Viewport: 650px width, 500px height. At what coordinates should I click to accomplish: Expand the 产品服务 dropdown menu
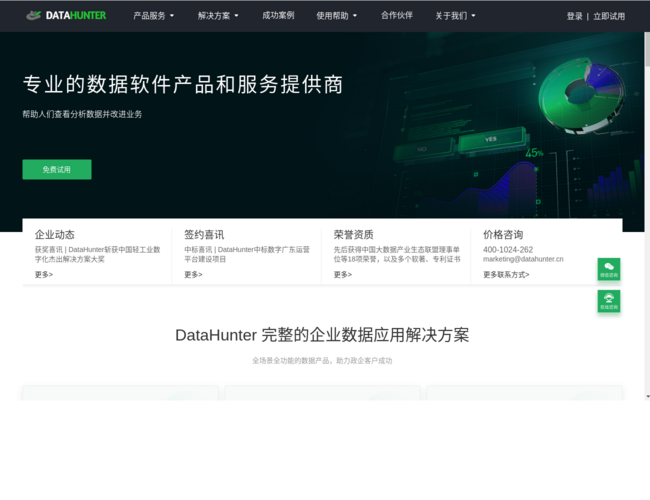click(x=153, y=16)
